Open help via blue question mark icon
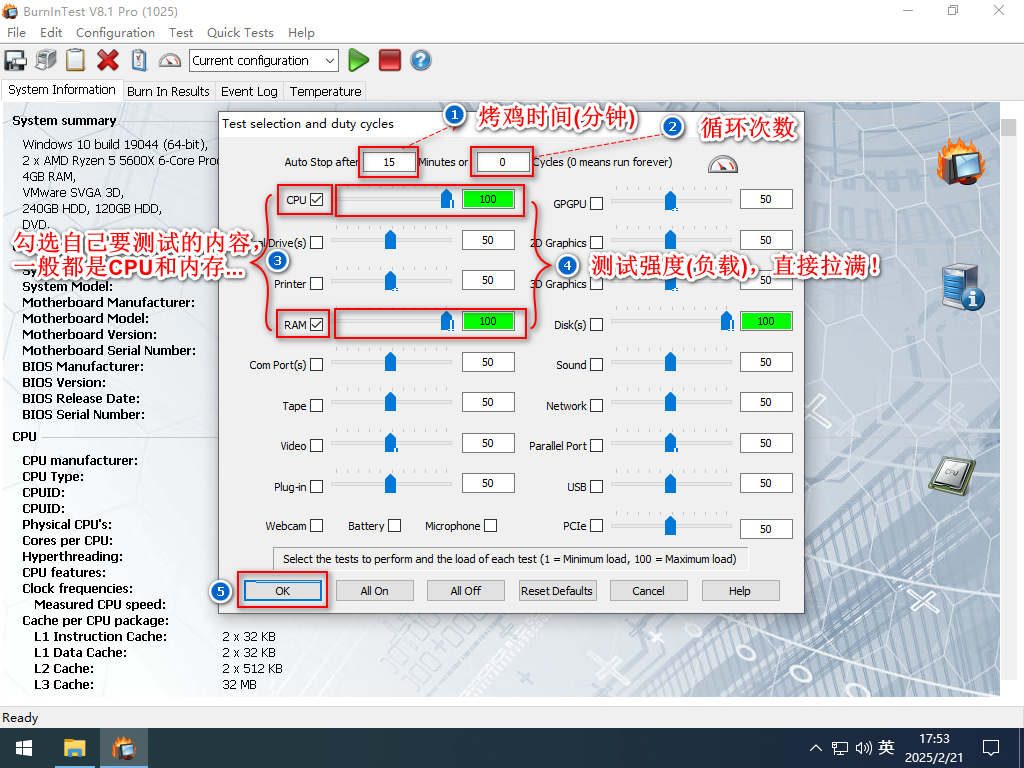Viewport: 1024px width, 768px height. [421, 60]
